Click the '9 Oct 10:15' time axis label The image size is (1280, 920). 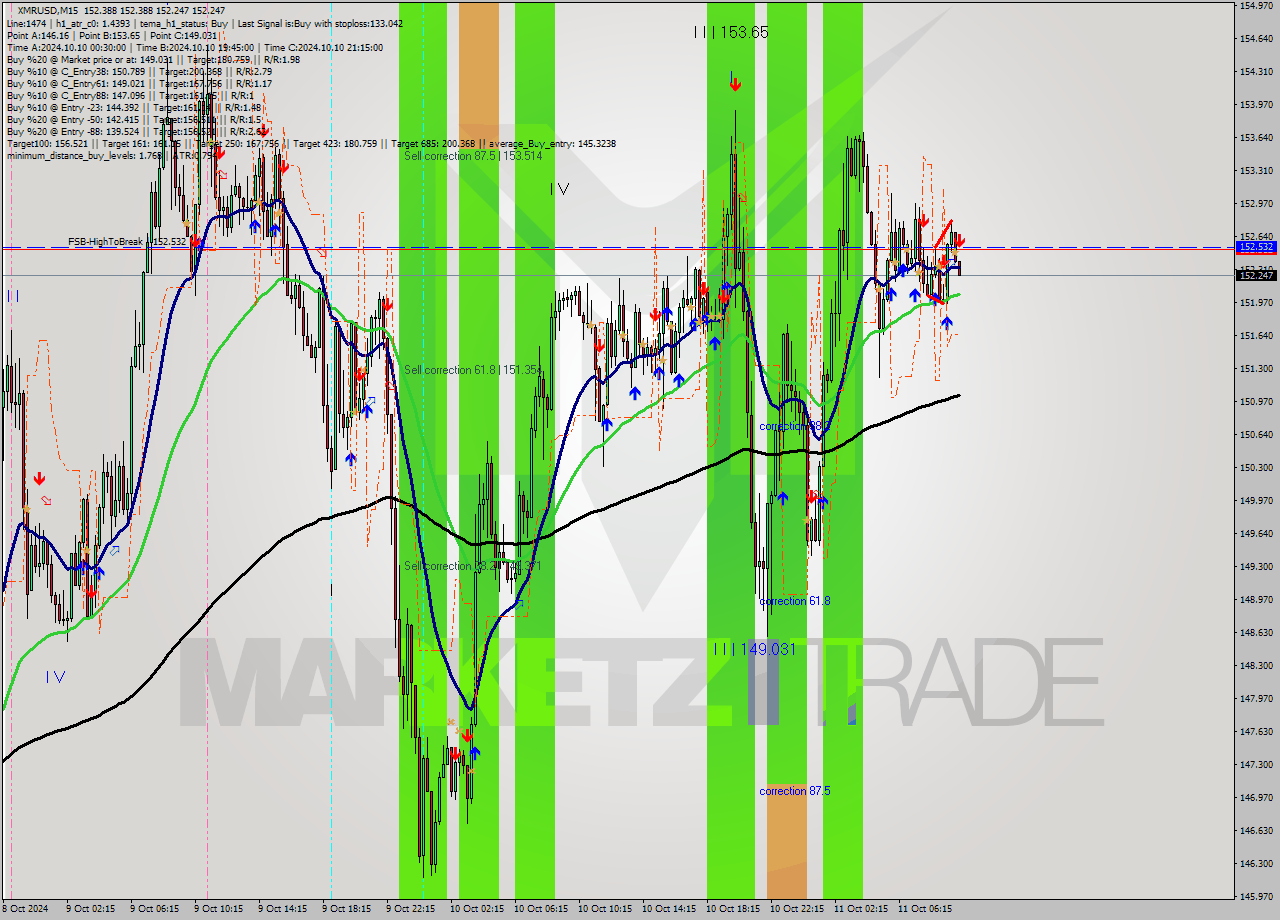[x=217, y=909]
